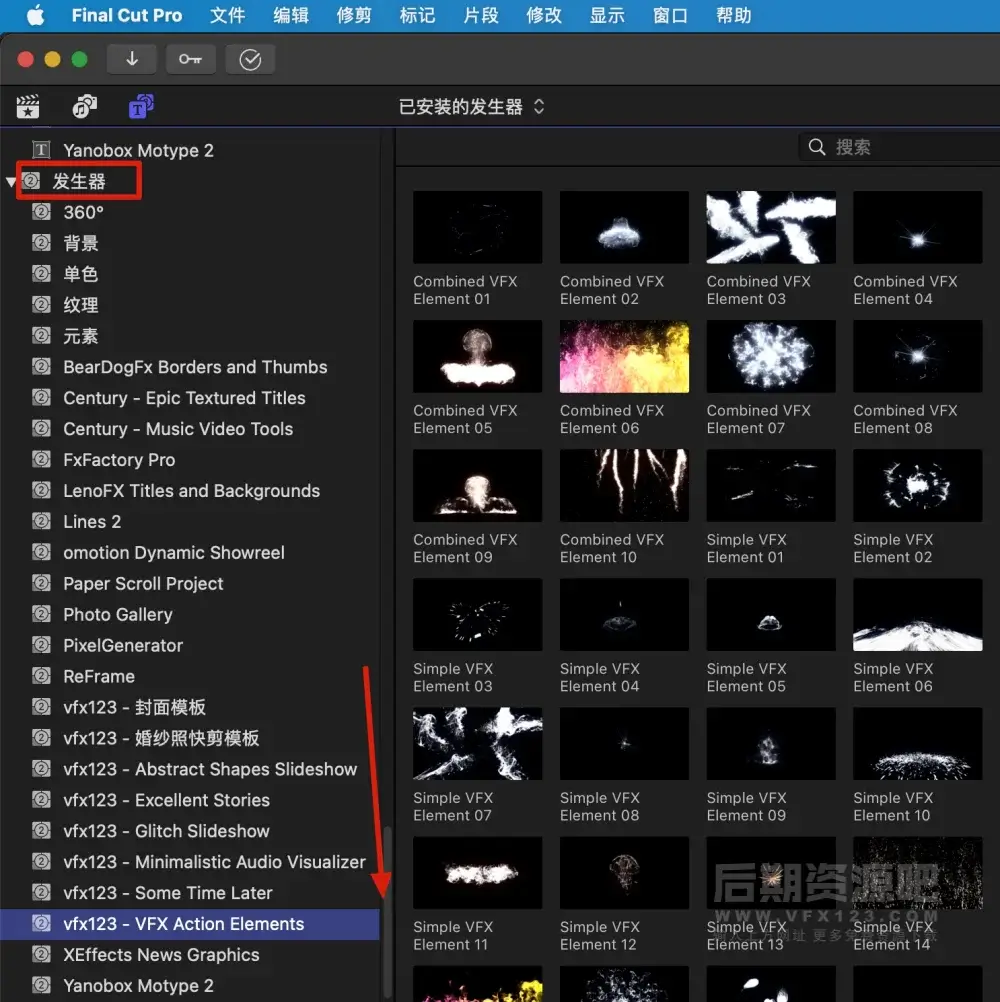Click the background tasks checkmark icon
Viewport: 1000px width, 1002px height.
250,59
